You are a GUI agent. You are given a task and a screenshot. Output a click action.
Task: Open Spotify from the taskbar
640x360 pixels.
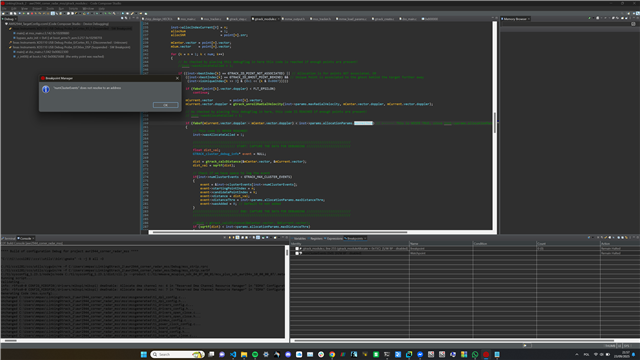(255, 354)
